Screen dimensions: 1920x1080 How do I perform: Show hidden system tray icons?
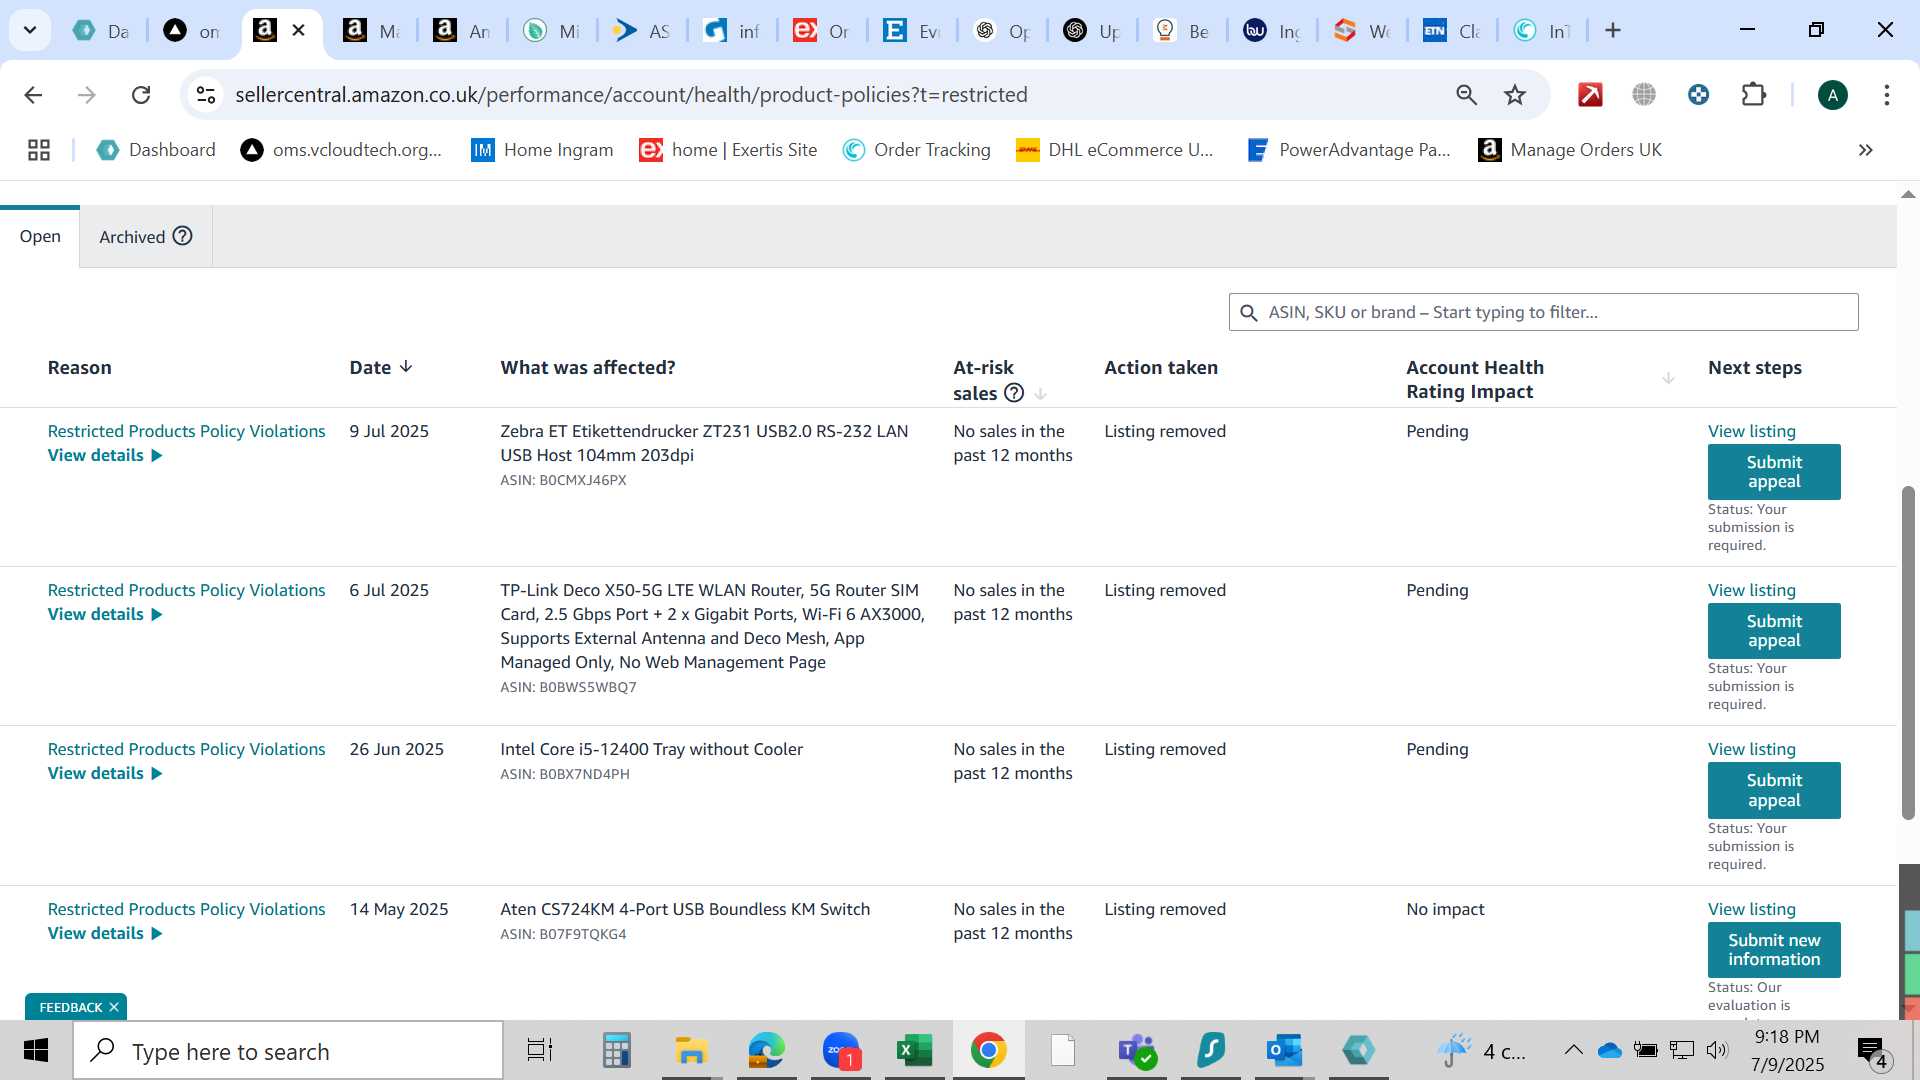click(1573, 1050)
